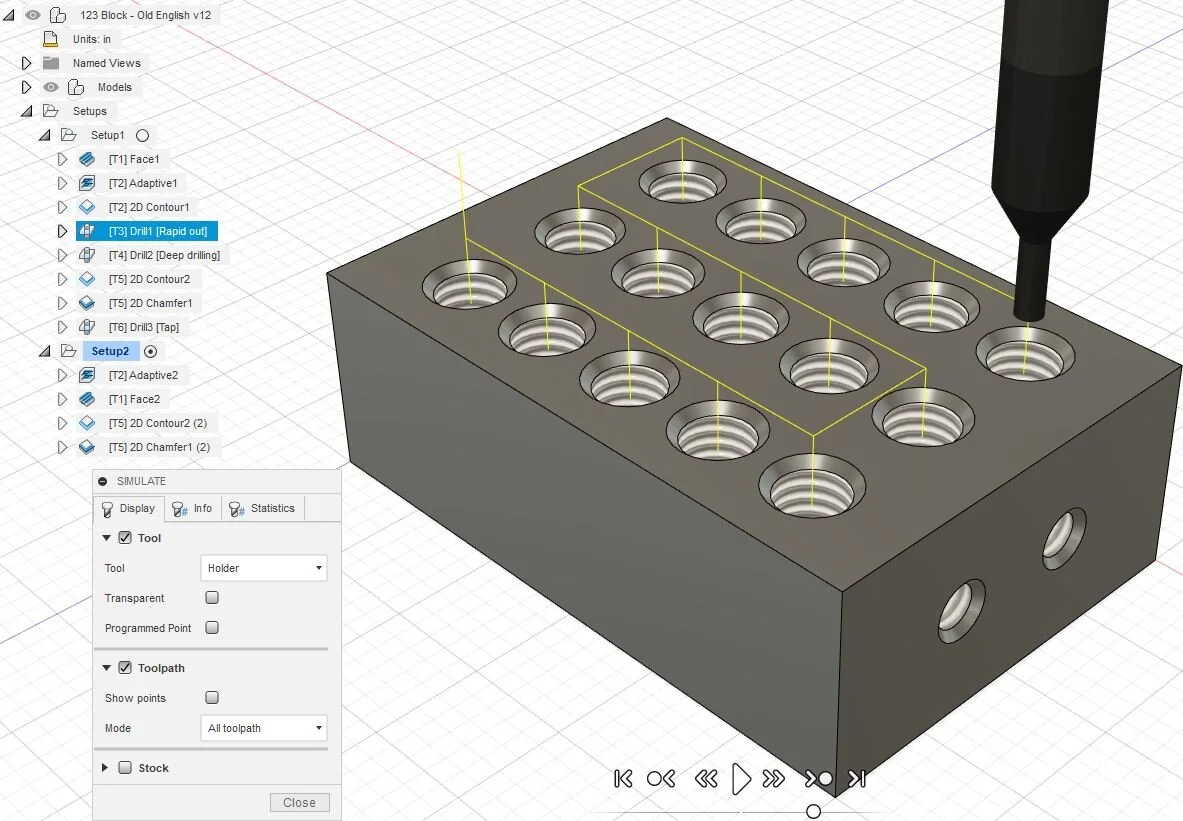This screenshot has width=1183, height=821.
Task: Uncheck the Toolpath display checkbox
Action: [x=125, y=668]
